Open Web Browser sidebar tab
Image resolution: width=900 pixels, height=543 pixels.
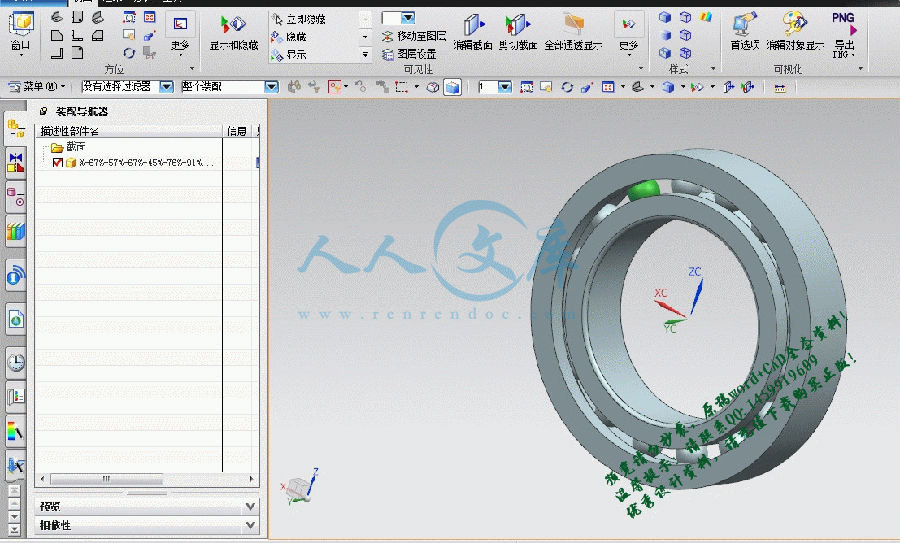pyautogui.click(x=15, y=319)
